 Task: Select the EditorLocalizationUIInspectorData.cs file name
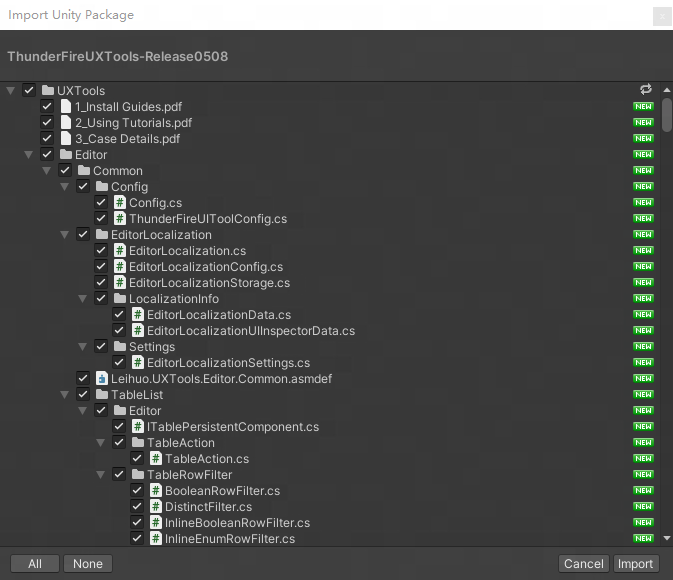[251, 331]
